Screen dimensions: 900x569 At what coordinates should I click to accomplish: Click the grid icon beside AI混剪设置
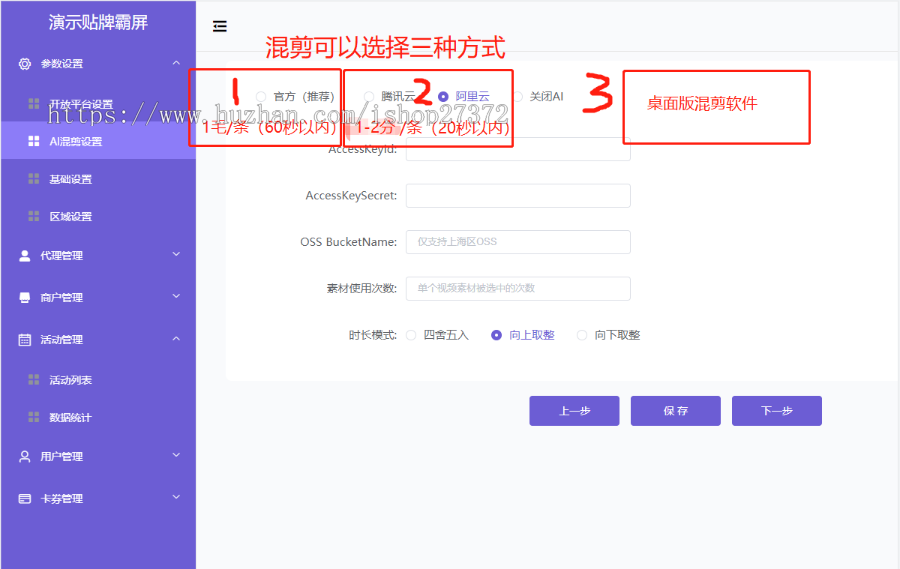point(34,141)
